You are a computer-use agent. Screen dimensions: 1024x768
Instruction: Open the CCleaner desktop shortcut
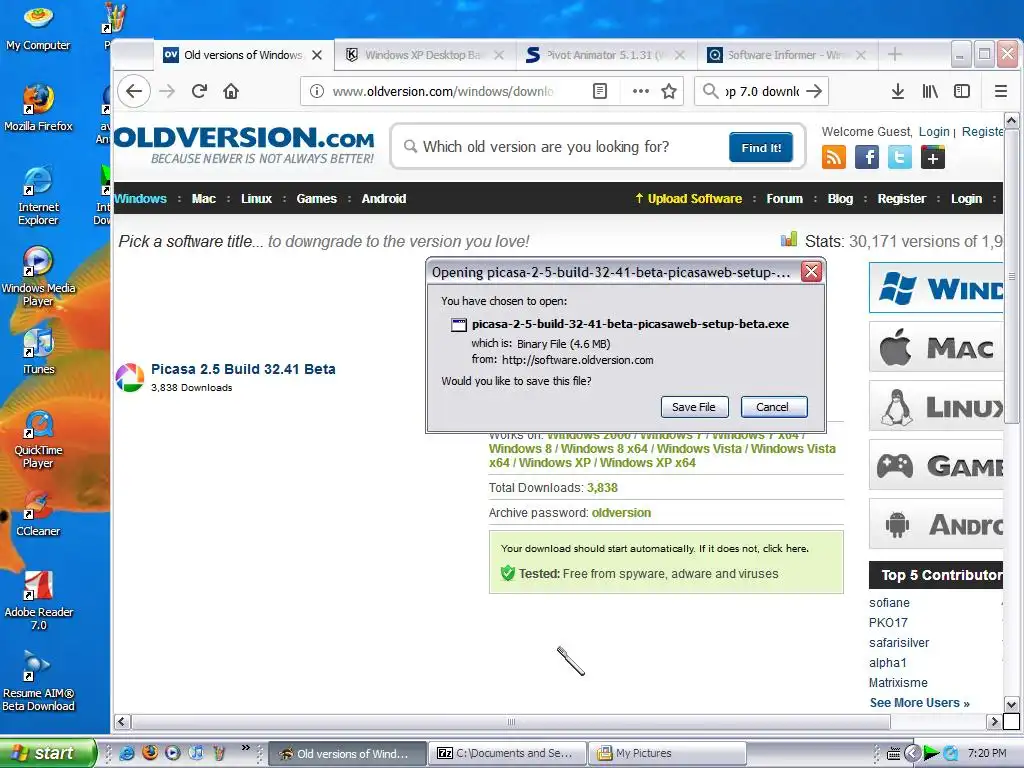(39, 514)
